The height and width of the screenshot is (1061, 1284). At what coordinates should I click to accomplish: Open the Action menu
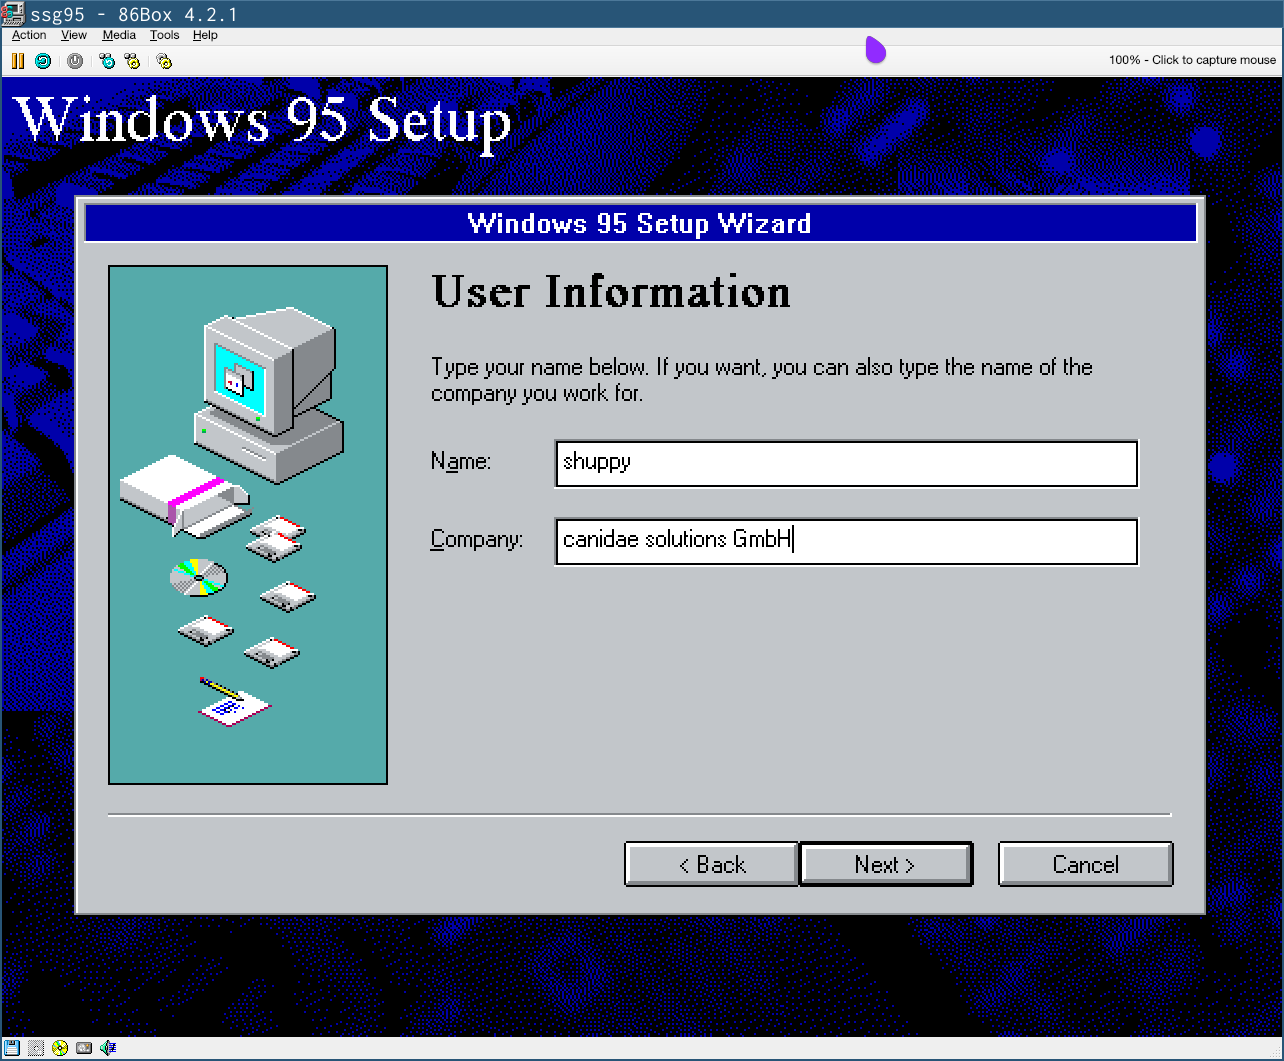coord(29,35)
